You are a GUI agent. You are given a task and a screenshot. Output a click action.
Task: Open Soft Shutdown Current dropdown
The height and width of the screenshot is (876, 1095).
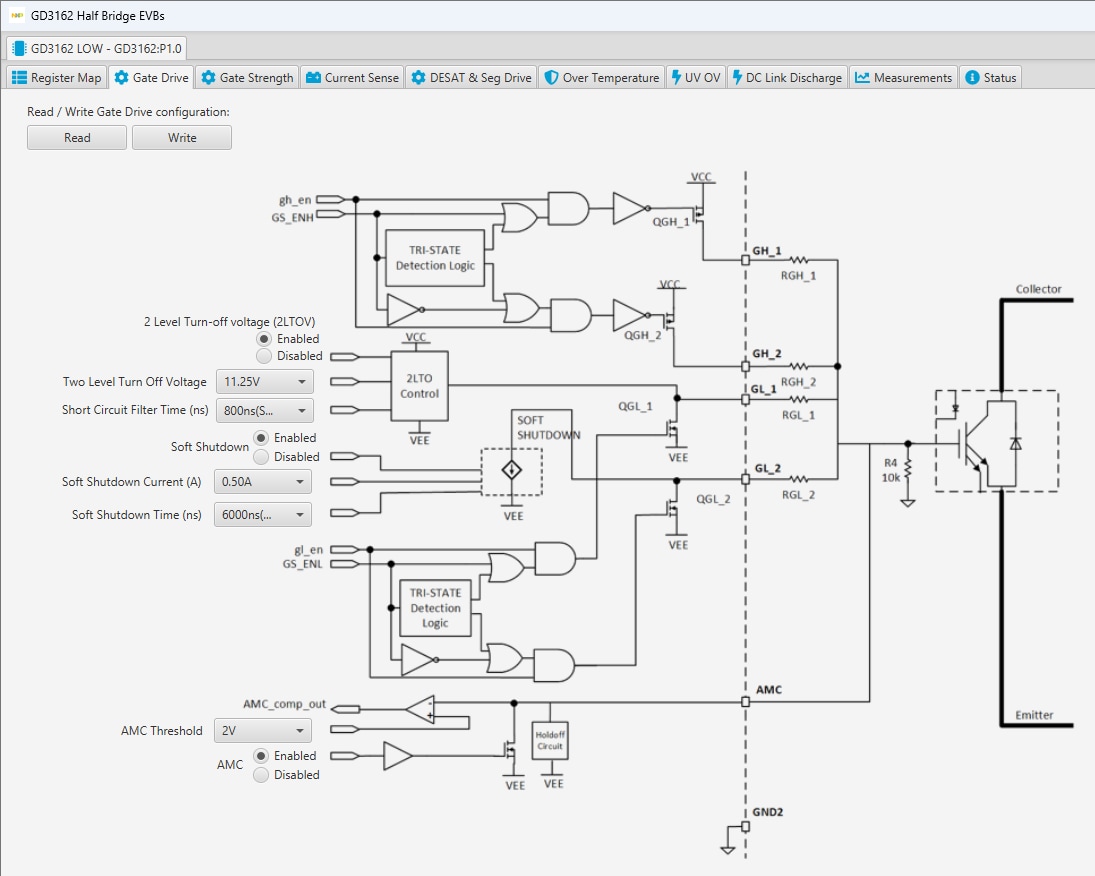pos(263,482)
